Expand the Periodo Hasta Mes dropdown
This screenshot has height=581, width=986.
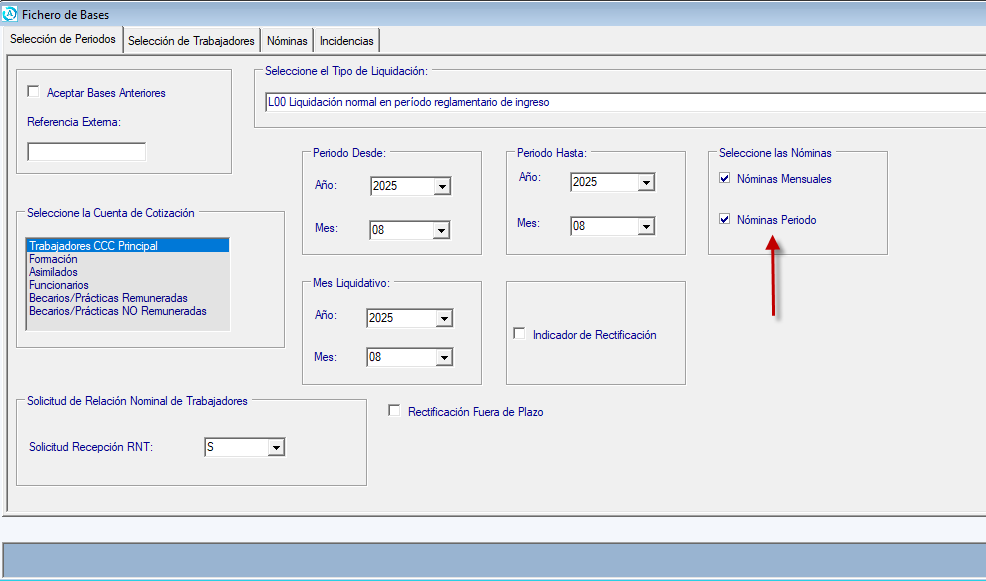click(645, 227)
